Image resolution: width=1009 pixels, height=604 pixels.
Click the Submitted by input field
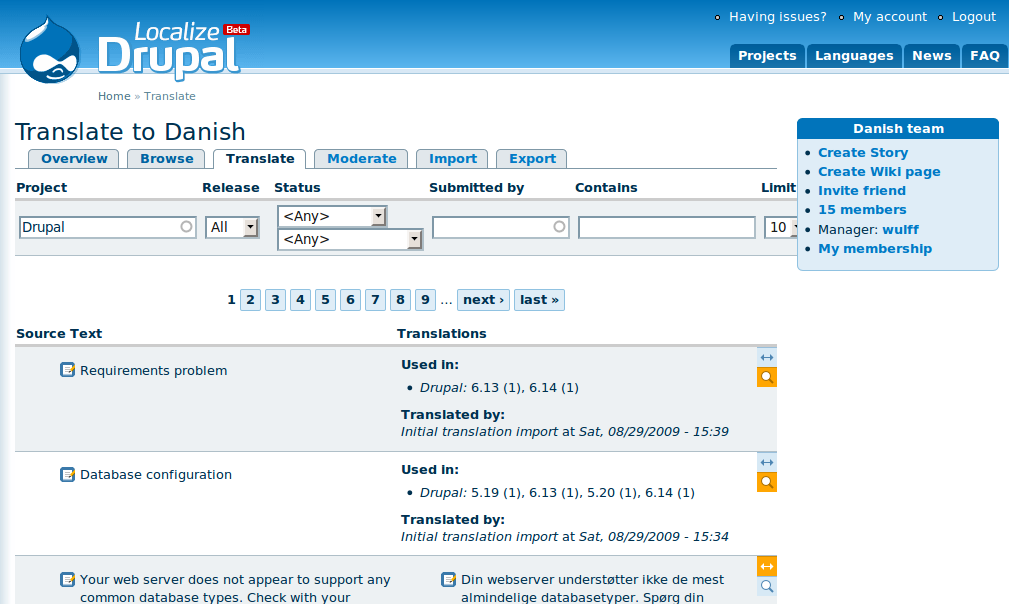501,227
